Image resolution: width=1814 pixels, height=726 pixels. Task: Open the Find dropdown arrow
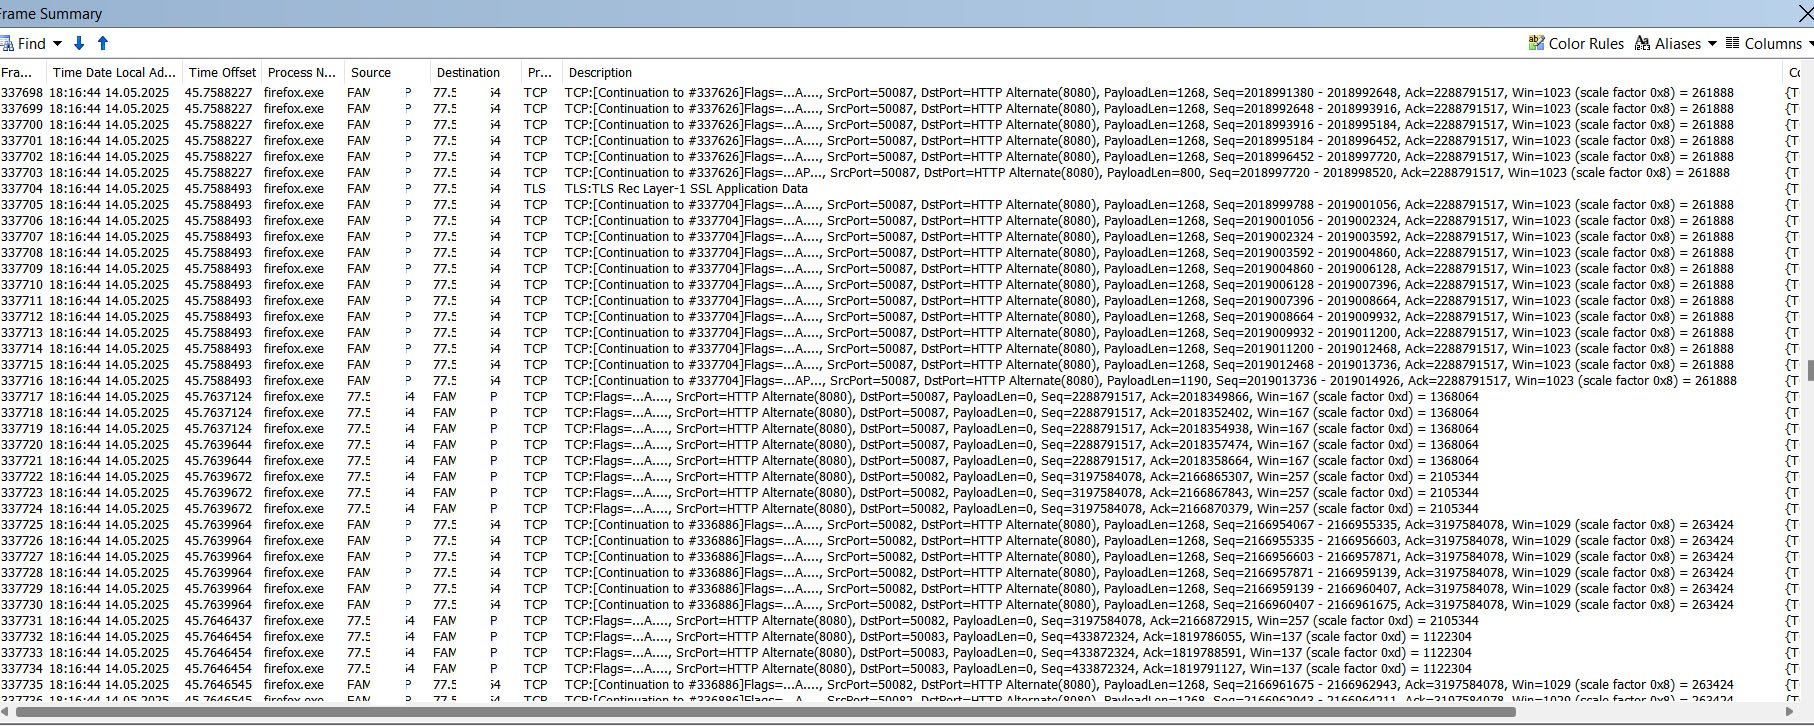57,44
